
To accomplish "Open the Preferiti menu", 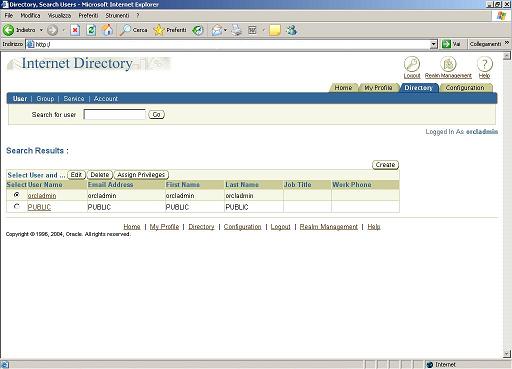I will [88, 15].
